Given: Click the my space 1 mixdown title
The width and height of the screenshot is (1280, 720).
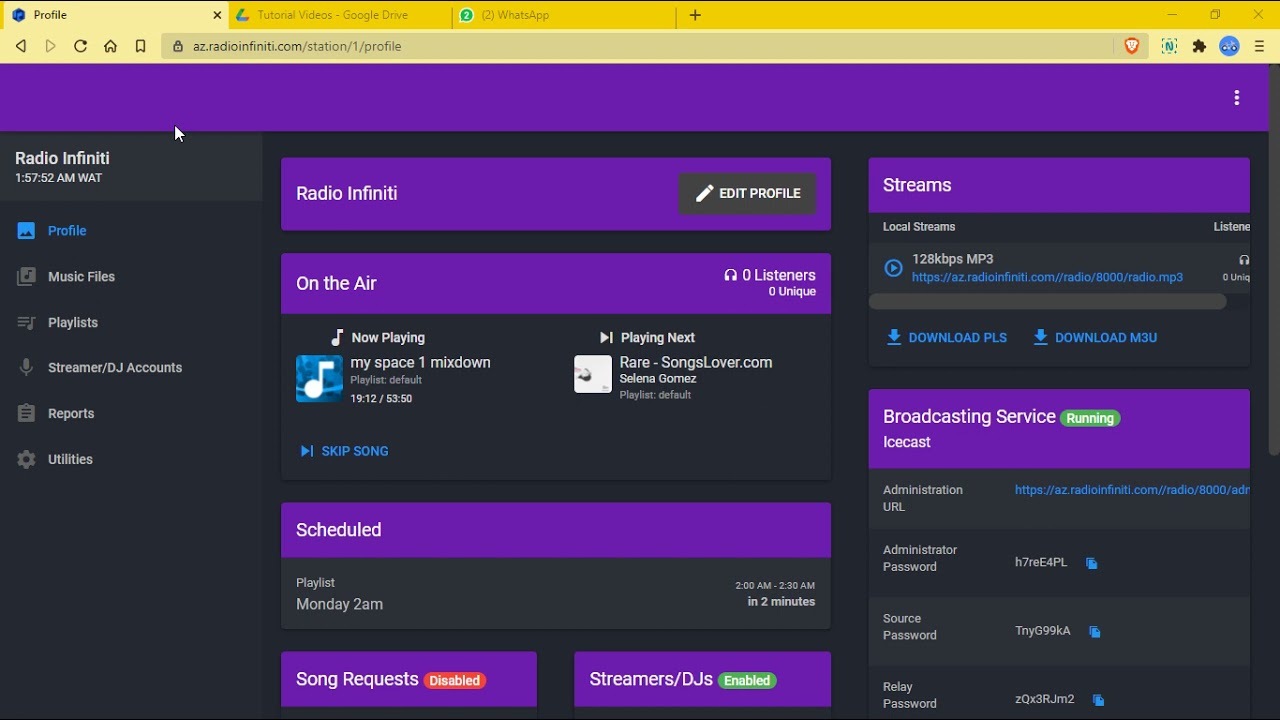Looking at the screenshot, I should click(420, 363).
